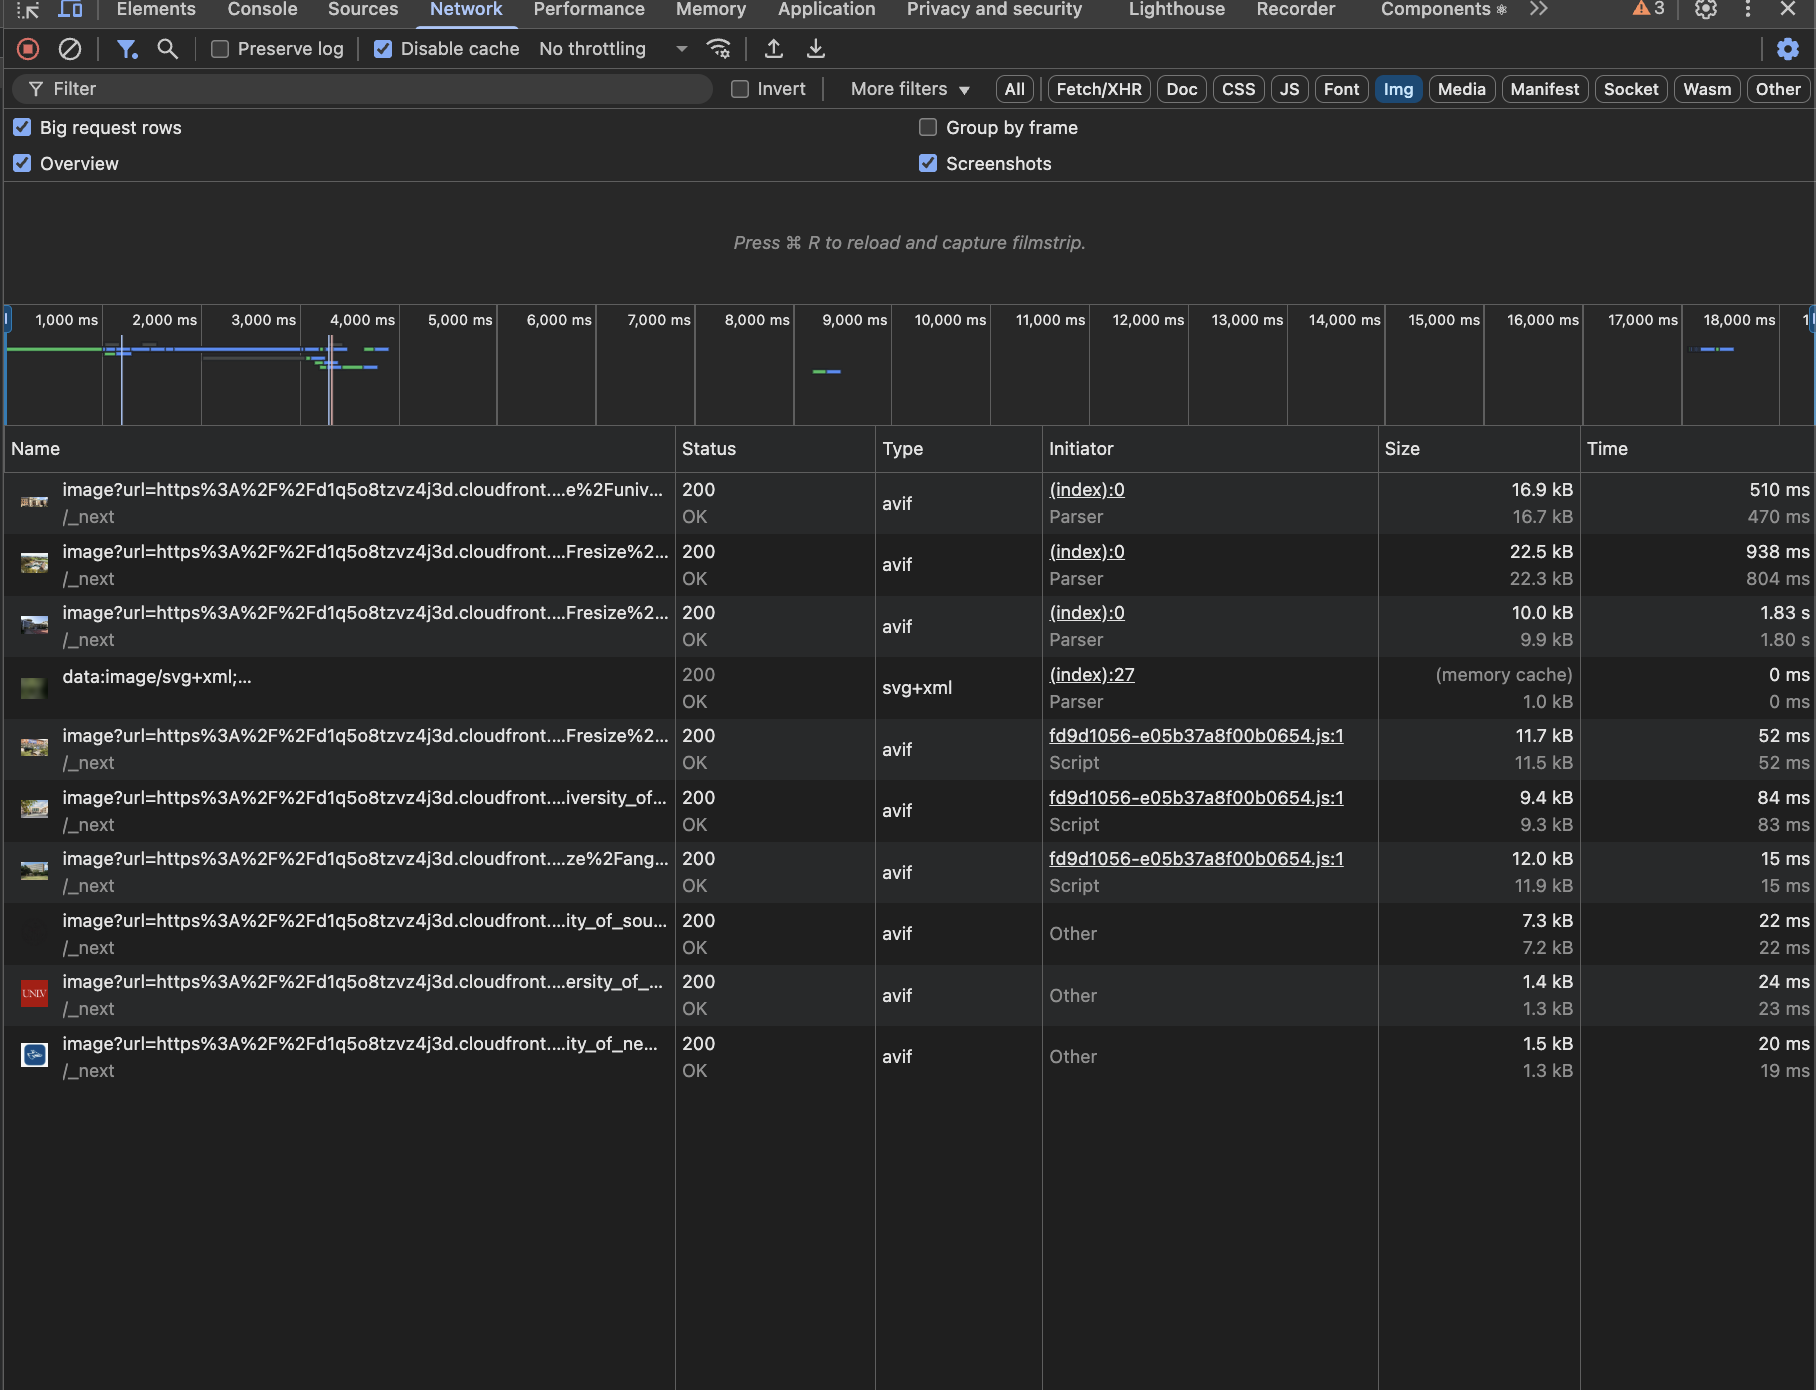This screenshot has height=1390, width=1816.
Task: Open the Lighthouse tab
Action: [x=1176, y=9]
